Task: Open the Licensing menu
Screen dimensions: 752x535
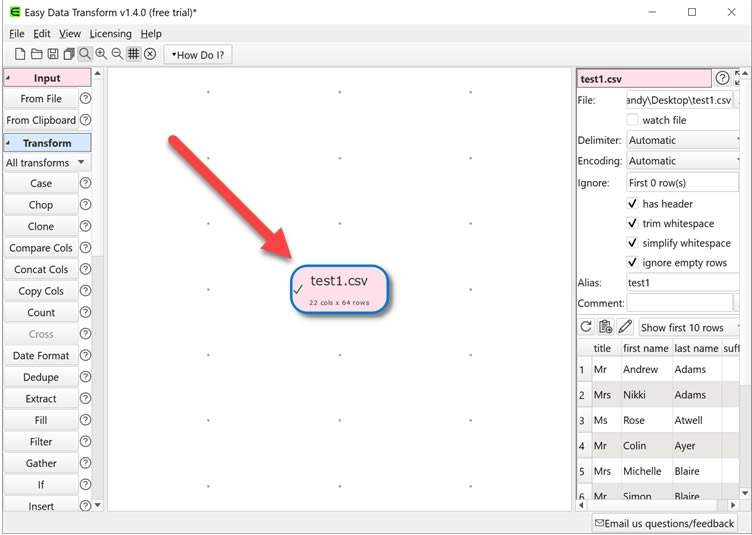Action: point(110,34)
